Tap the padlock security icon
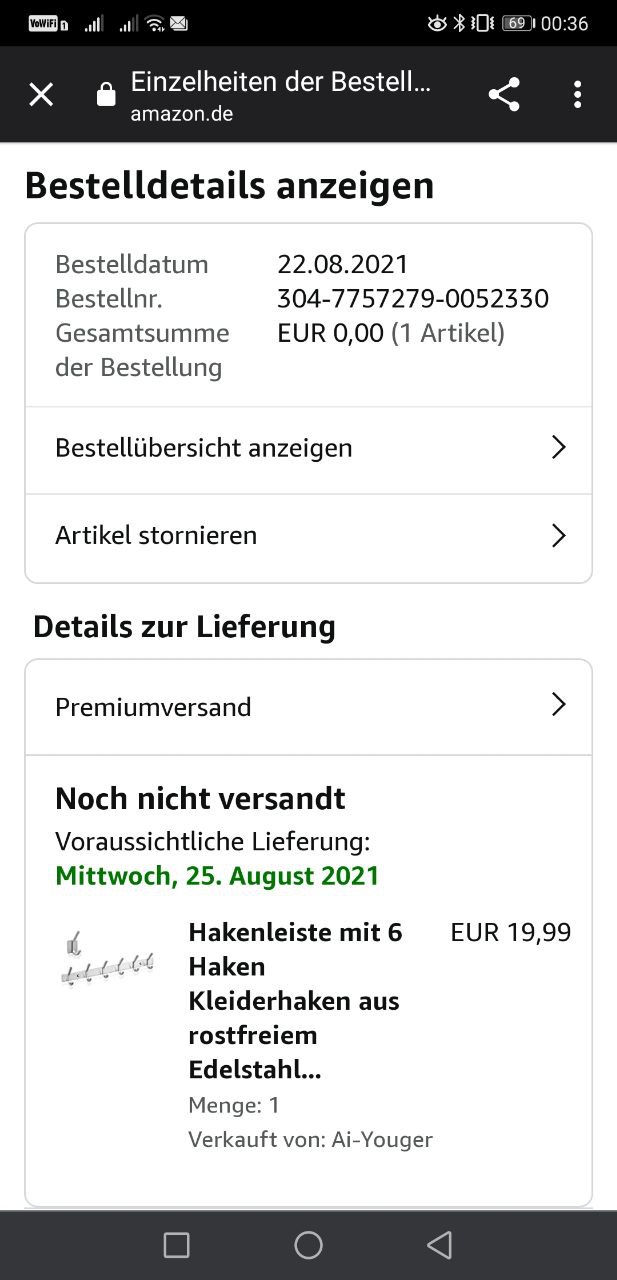The width and height of the screenshot is (617, 1280). 106,95
